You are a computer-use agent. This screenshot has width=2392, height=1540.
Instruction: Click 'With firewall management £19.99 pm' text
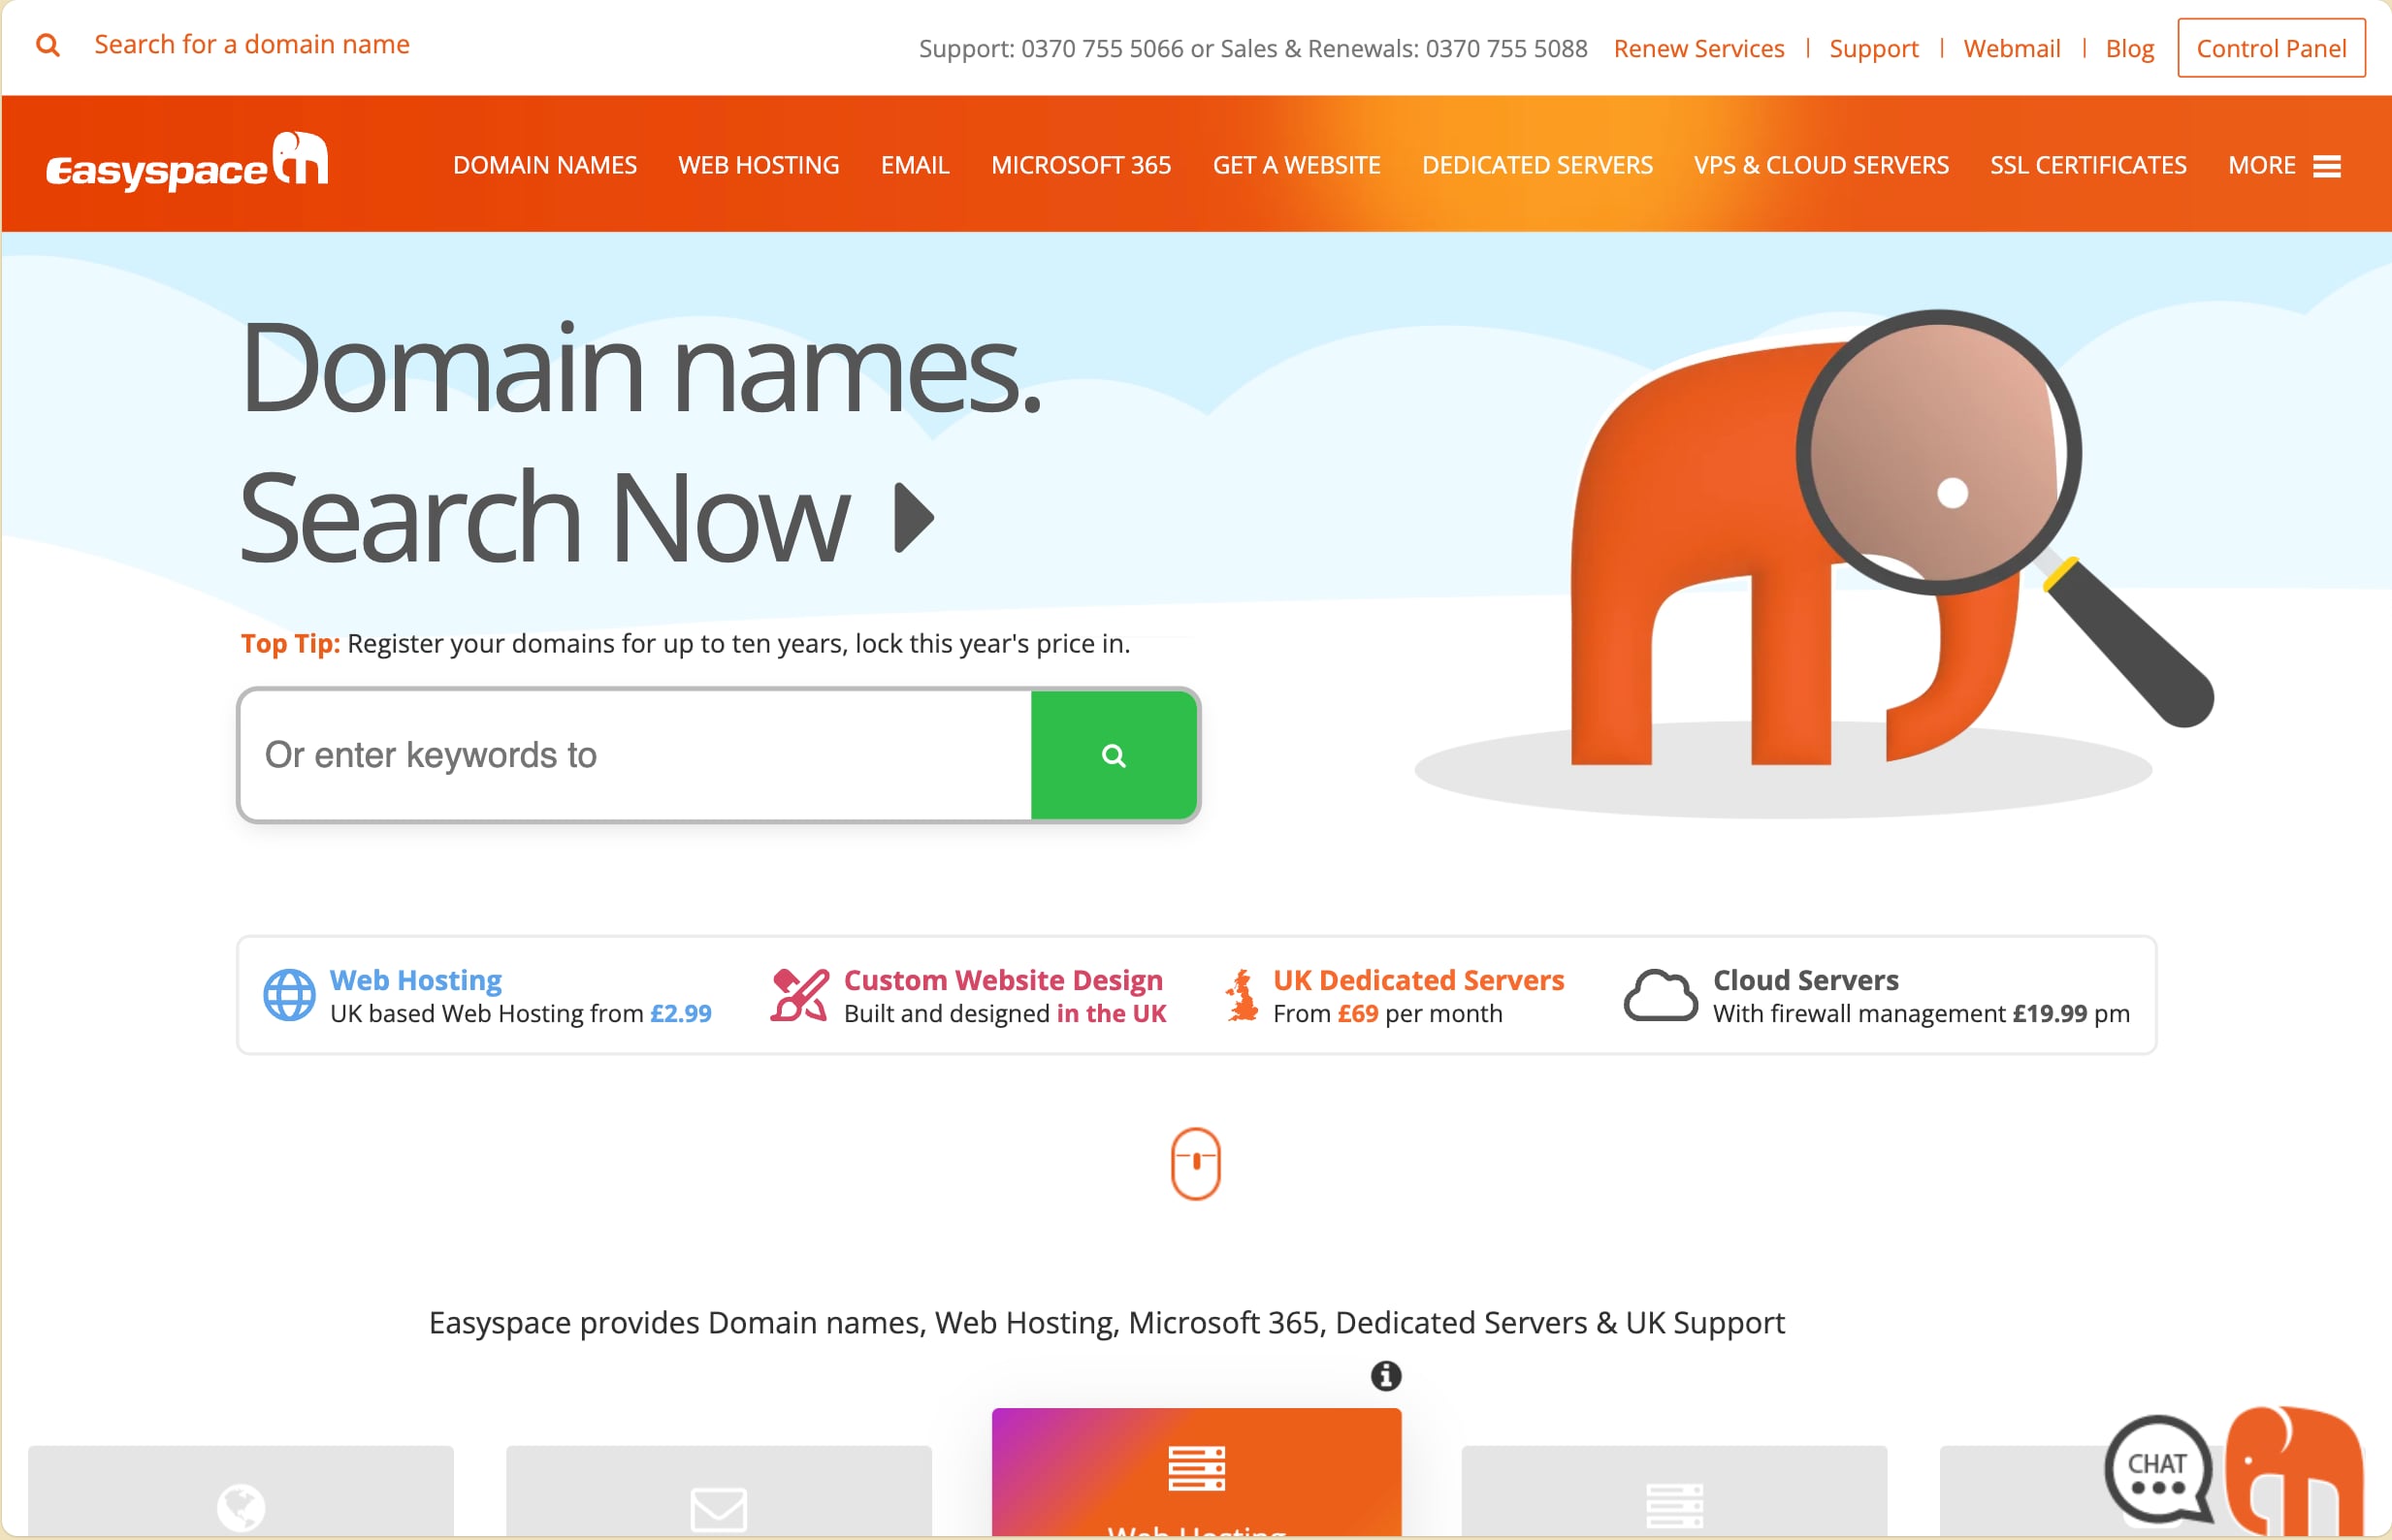[1921, 1013]
